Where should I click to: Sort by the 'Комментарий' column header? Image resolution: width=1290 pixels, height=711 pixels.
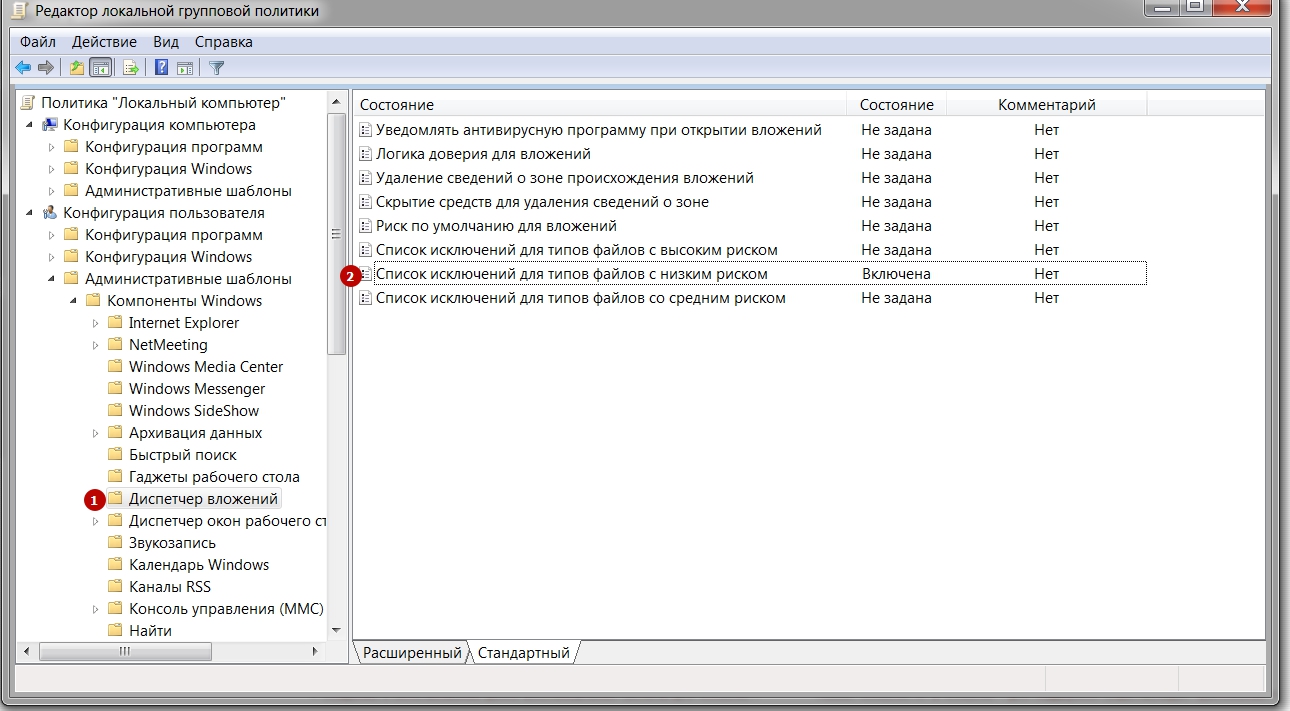coord(1047,104)
